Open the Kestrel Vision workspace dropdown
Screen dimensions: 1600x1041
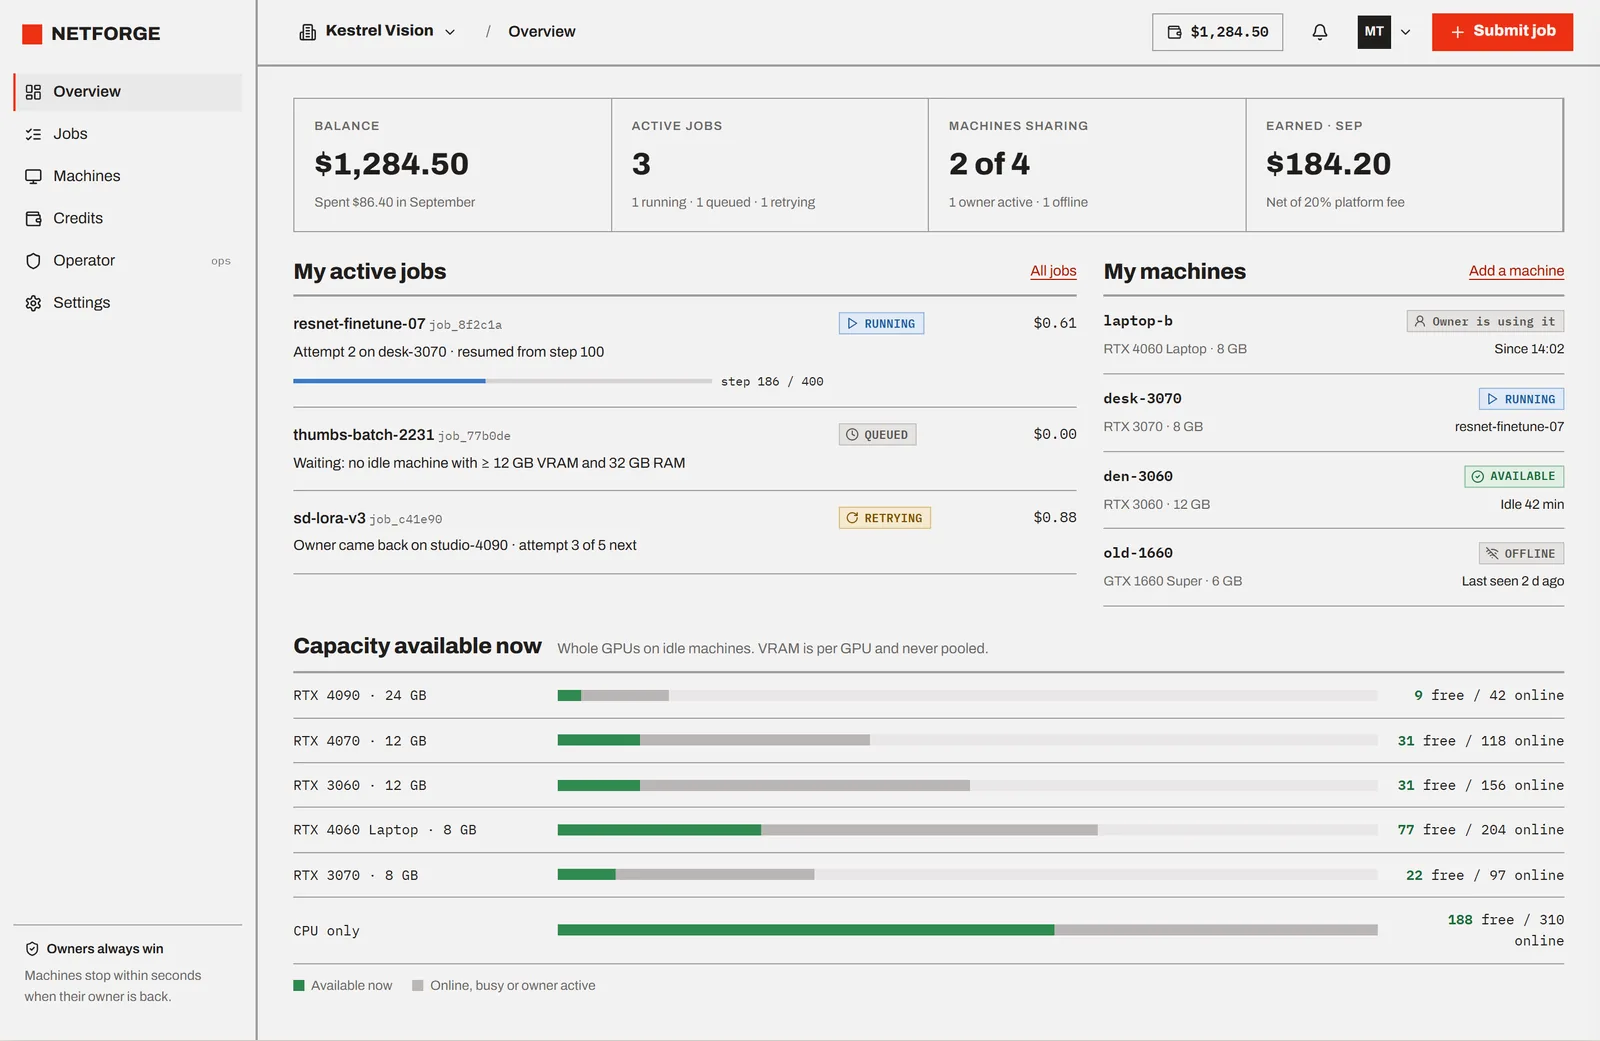tap(378, 32)
